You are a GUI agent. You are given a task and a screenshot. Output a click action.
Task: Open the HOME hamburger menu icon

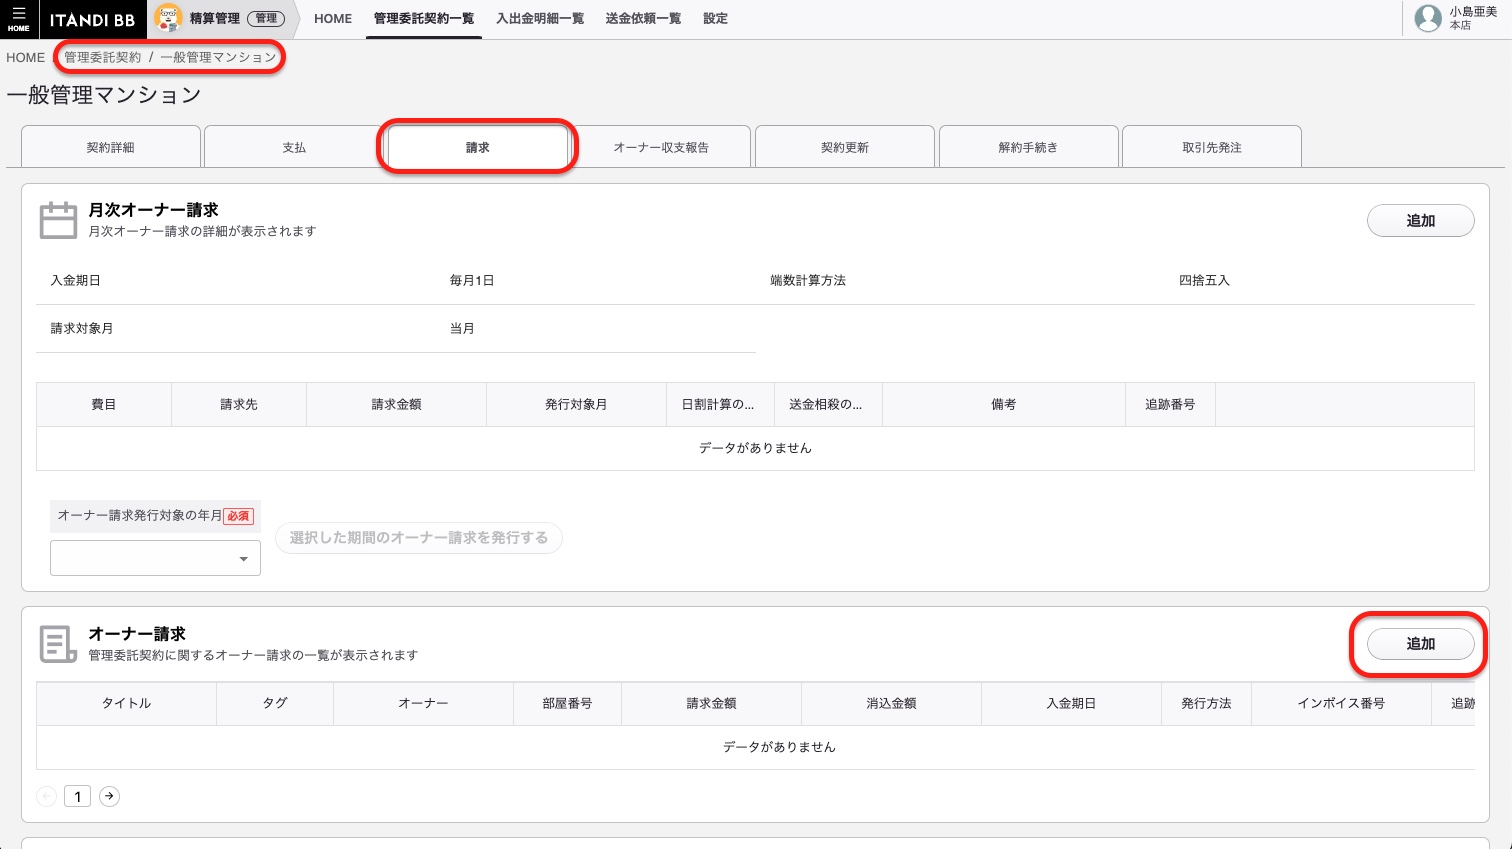point(19,19)
